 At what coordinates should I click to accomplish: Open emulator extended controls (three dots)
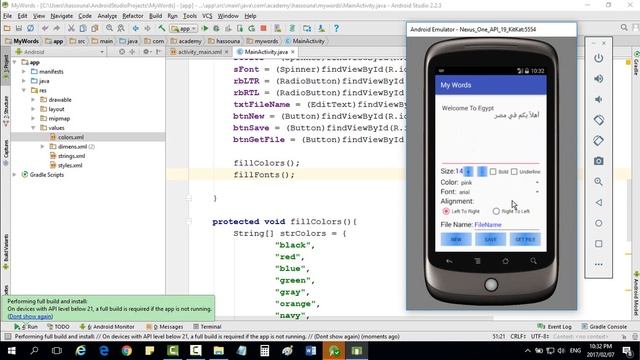pyautogui.click(x=598, y=264)
